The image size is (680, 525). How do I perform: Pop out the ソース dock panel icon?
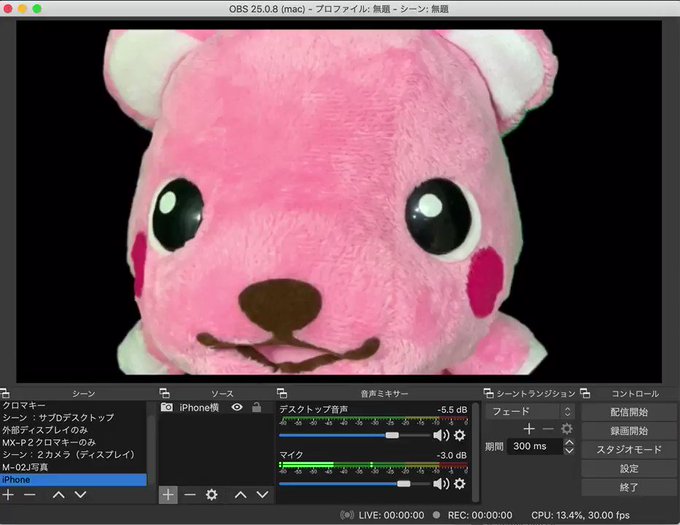click(x=164, y=393)
